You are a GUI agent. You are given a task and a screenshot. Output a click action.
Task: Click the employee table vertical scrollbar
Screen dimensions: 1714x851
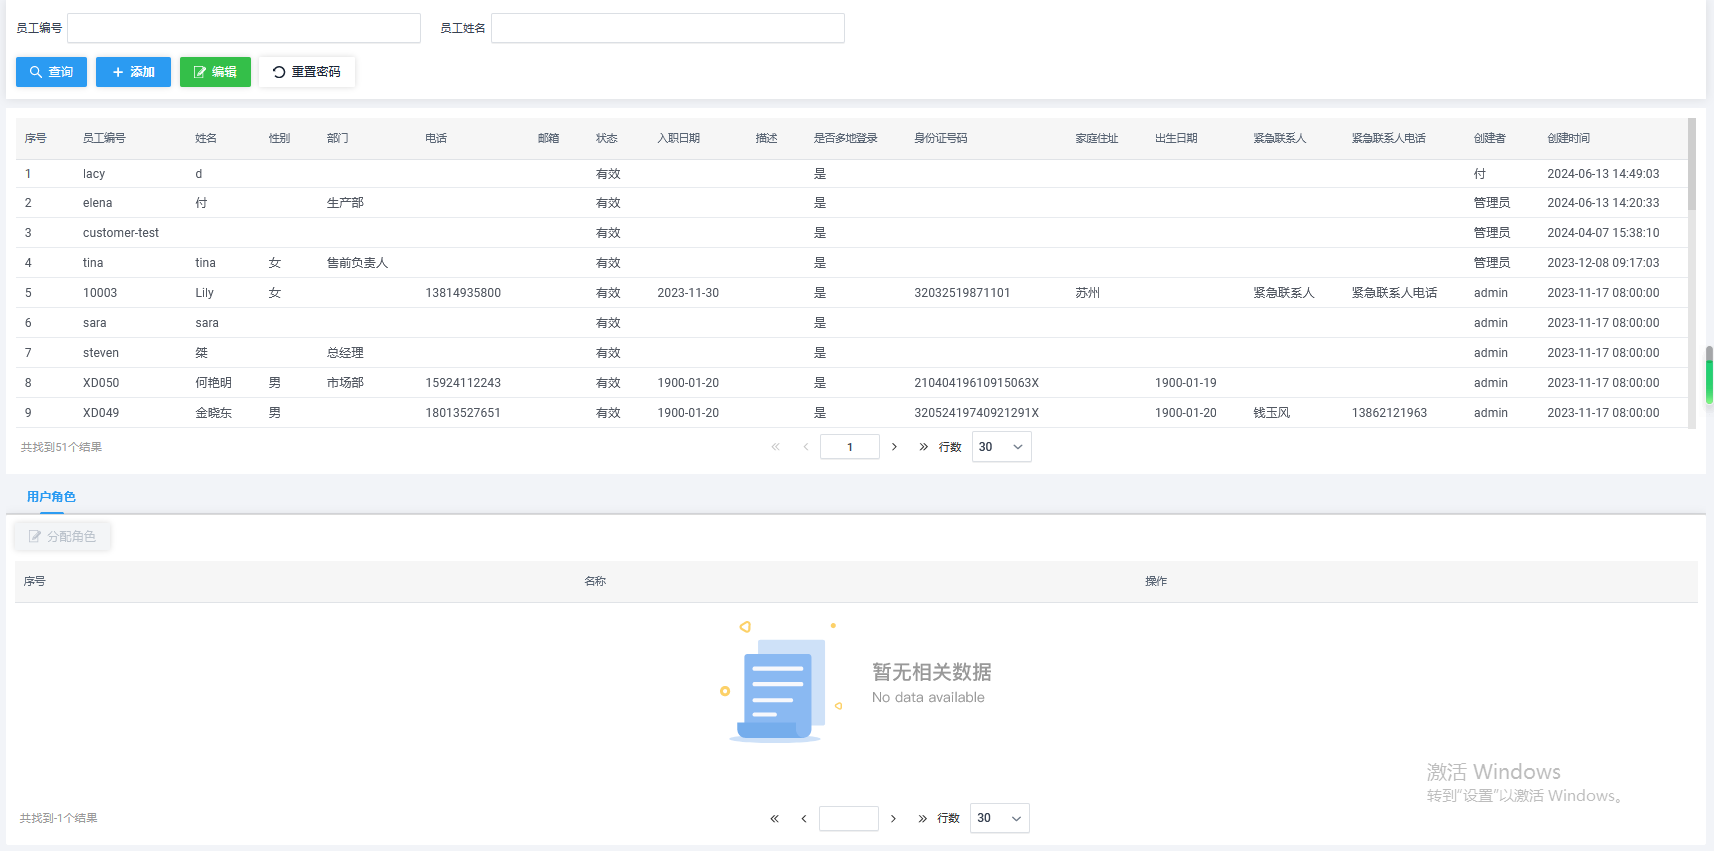coord(1691,165)
